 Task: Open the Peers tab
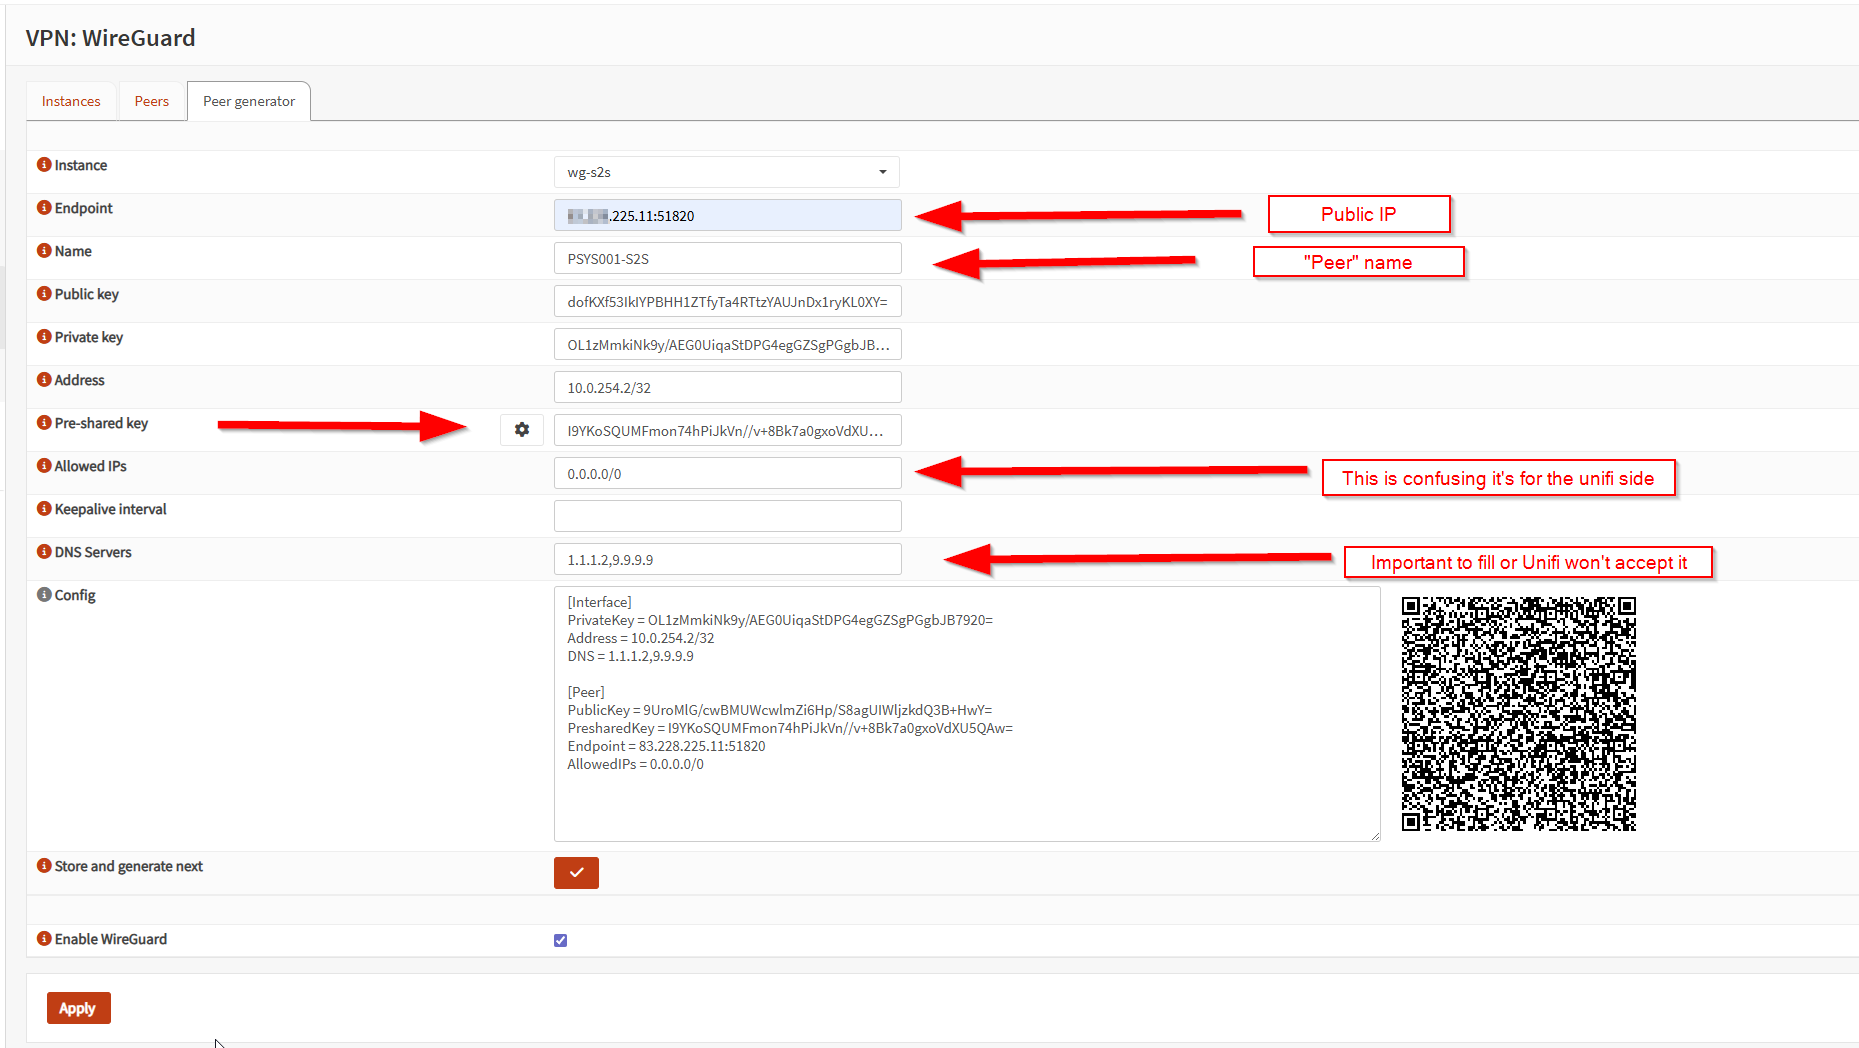[x=152, y=101]
